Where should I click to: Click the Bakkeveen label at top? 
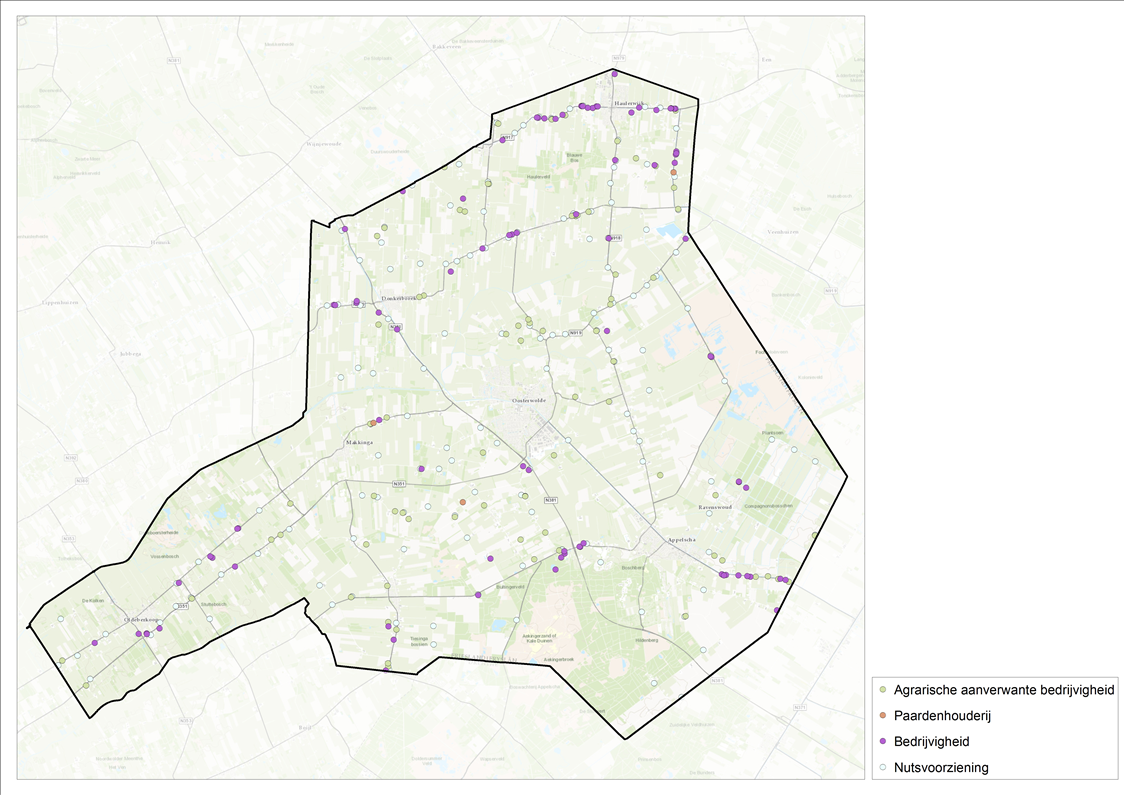point(449,46)
